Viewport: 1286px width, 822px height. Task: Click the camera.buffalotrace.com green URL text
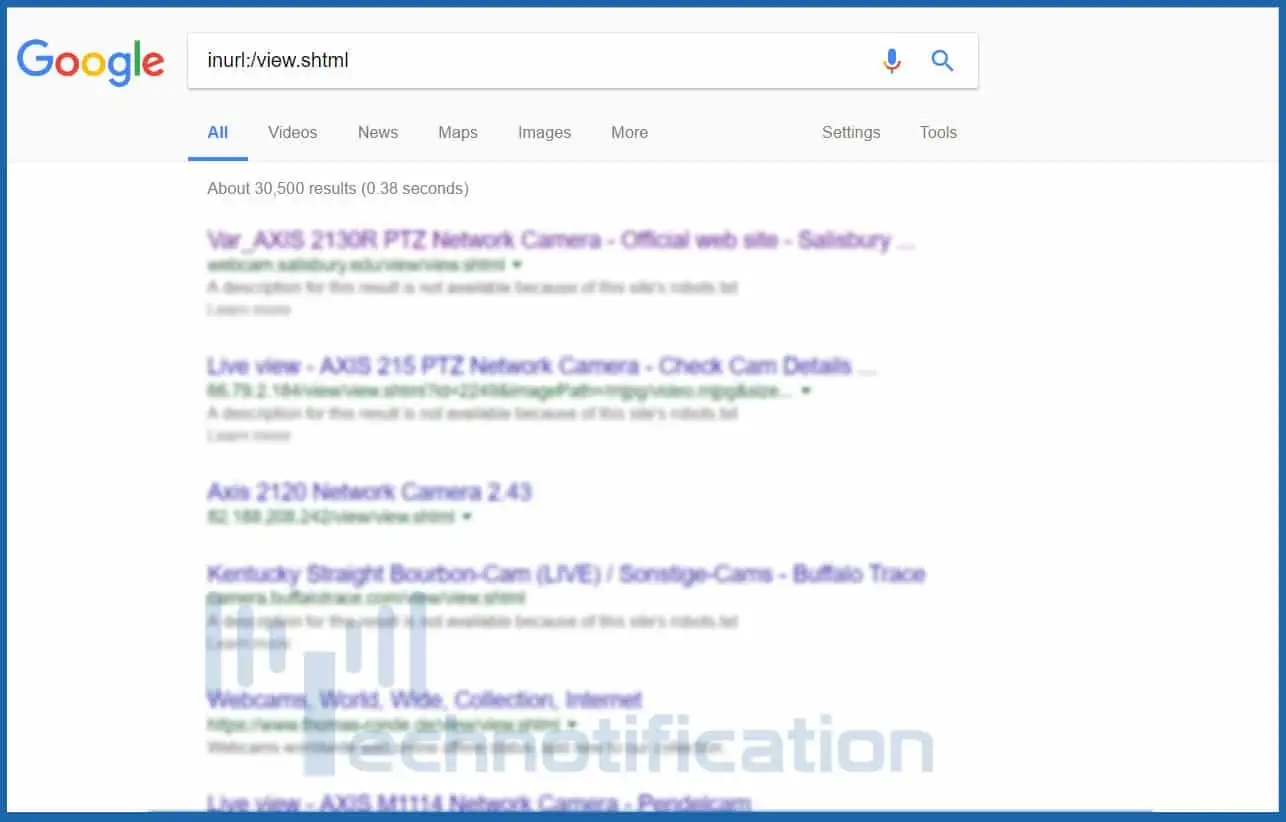pos(366,599)
